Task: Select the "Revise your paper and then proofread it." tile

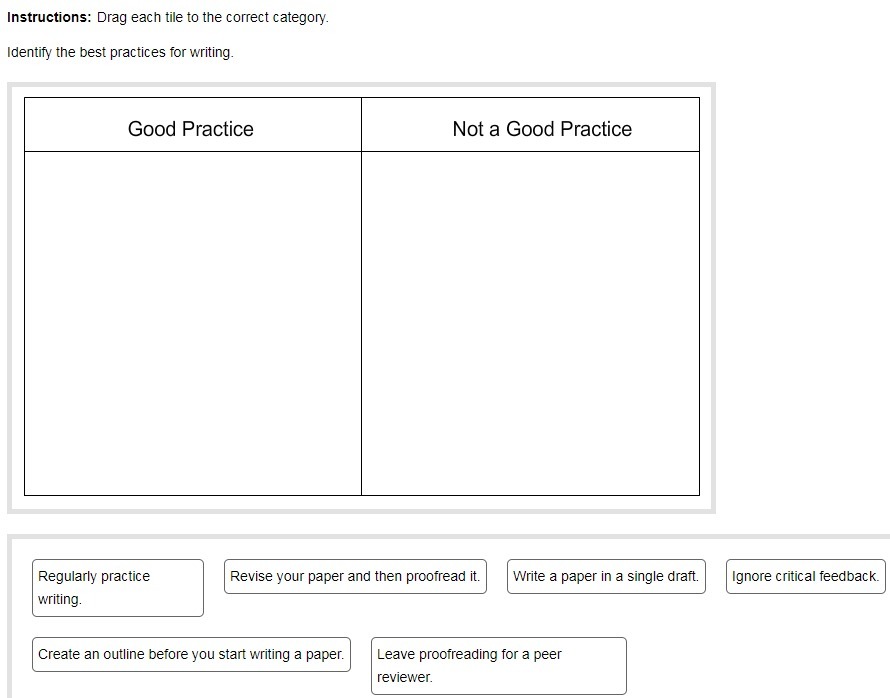Action: pyautogui.click(x=355, y=577)
